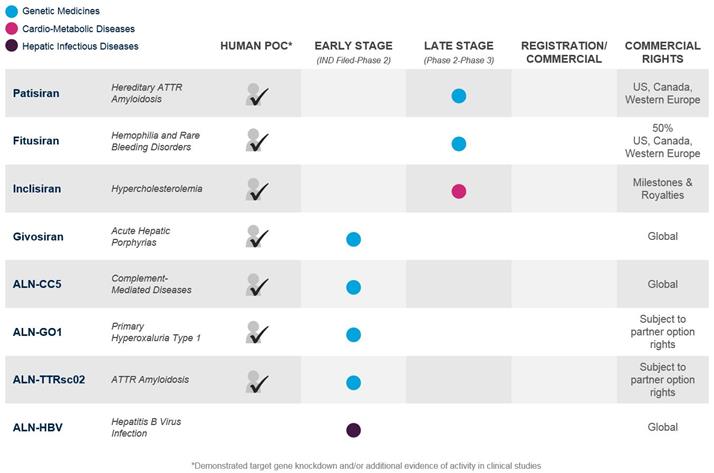
Task: Click the Givosiran human POC checkmark icon
Action: pos(258,238)
